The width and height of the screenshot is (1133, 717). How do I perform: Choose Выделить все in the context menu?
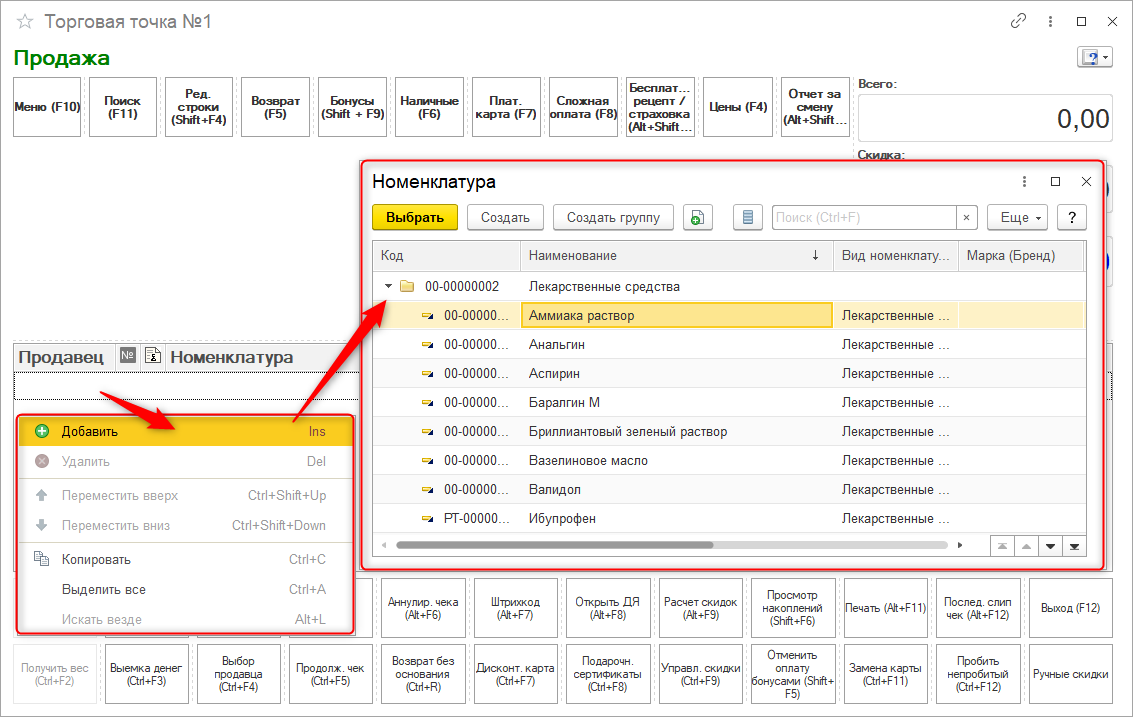pyautogui.click(x=185, y=590)
